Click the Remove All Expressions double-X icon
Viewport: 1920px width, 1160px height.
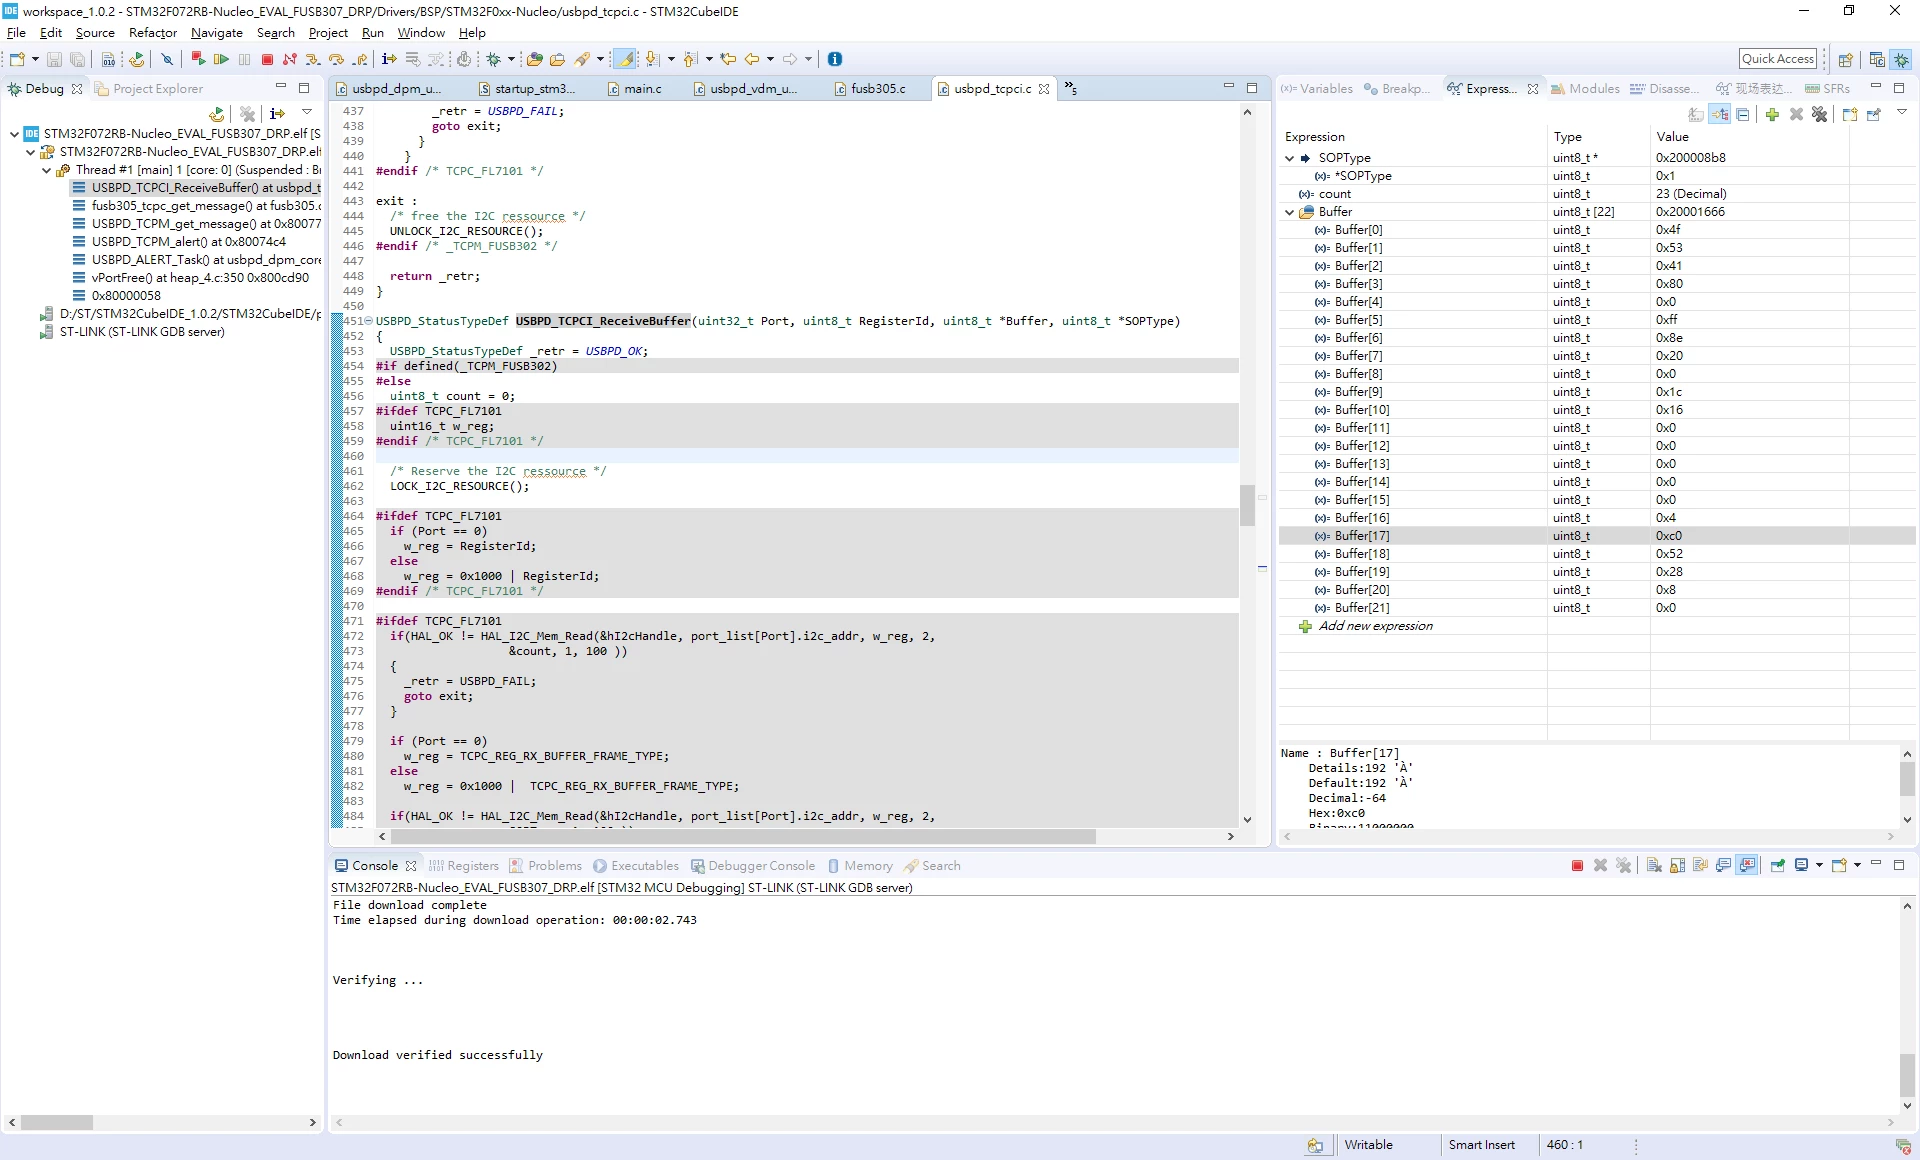pos(1820,114)
